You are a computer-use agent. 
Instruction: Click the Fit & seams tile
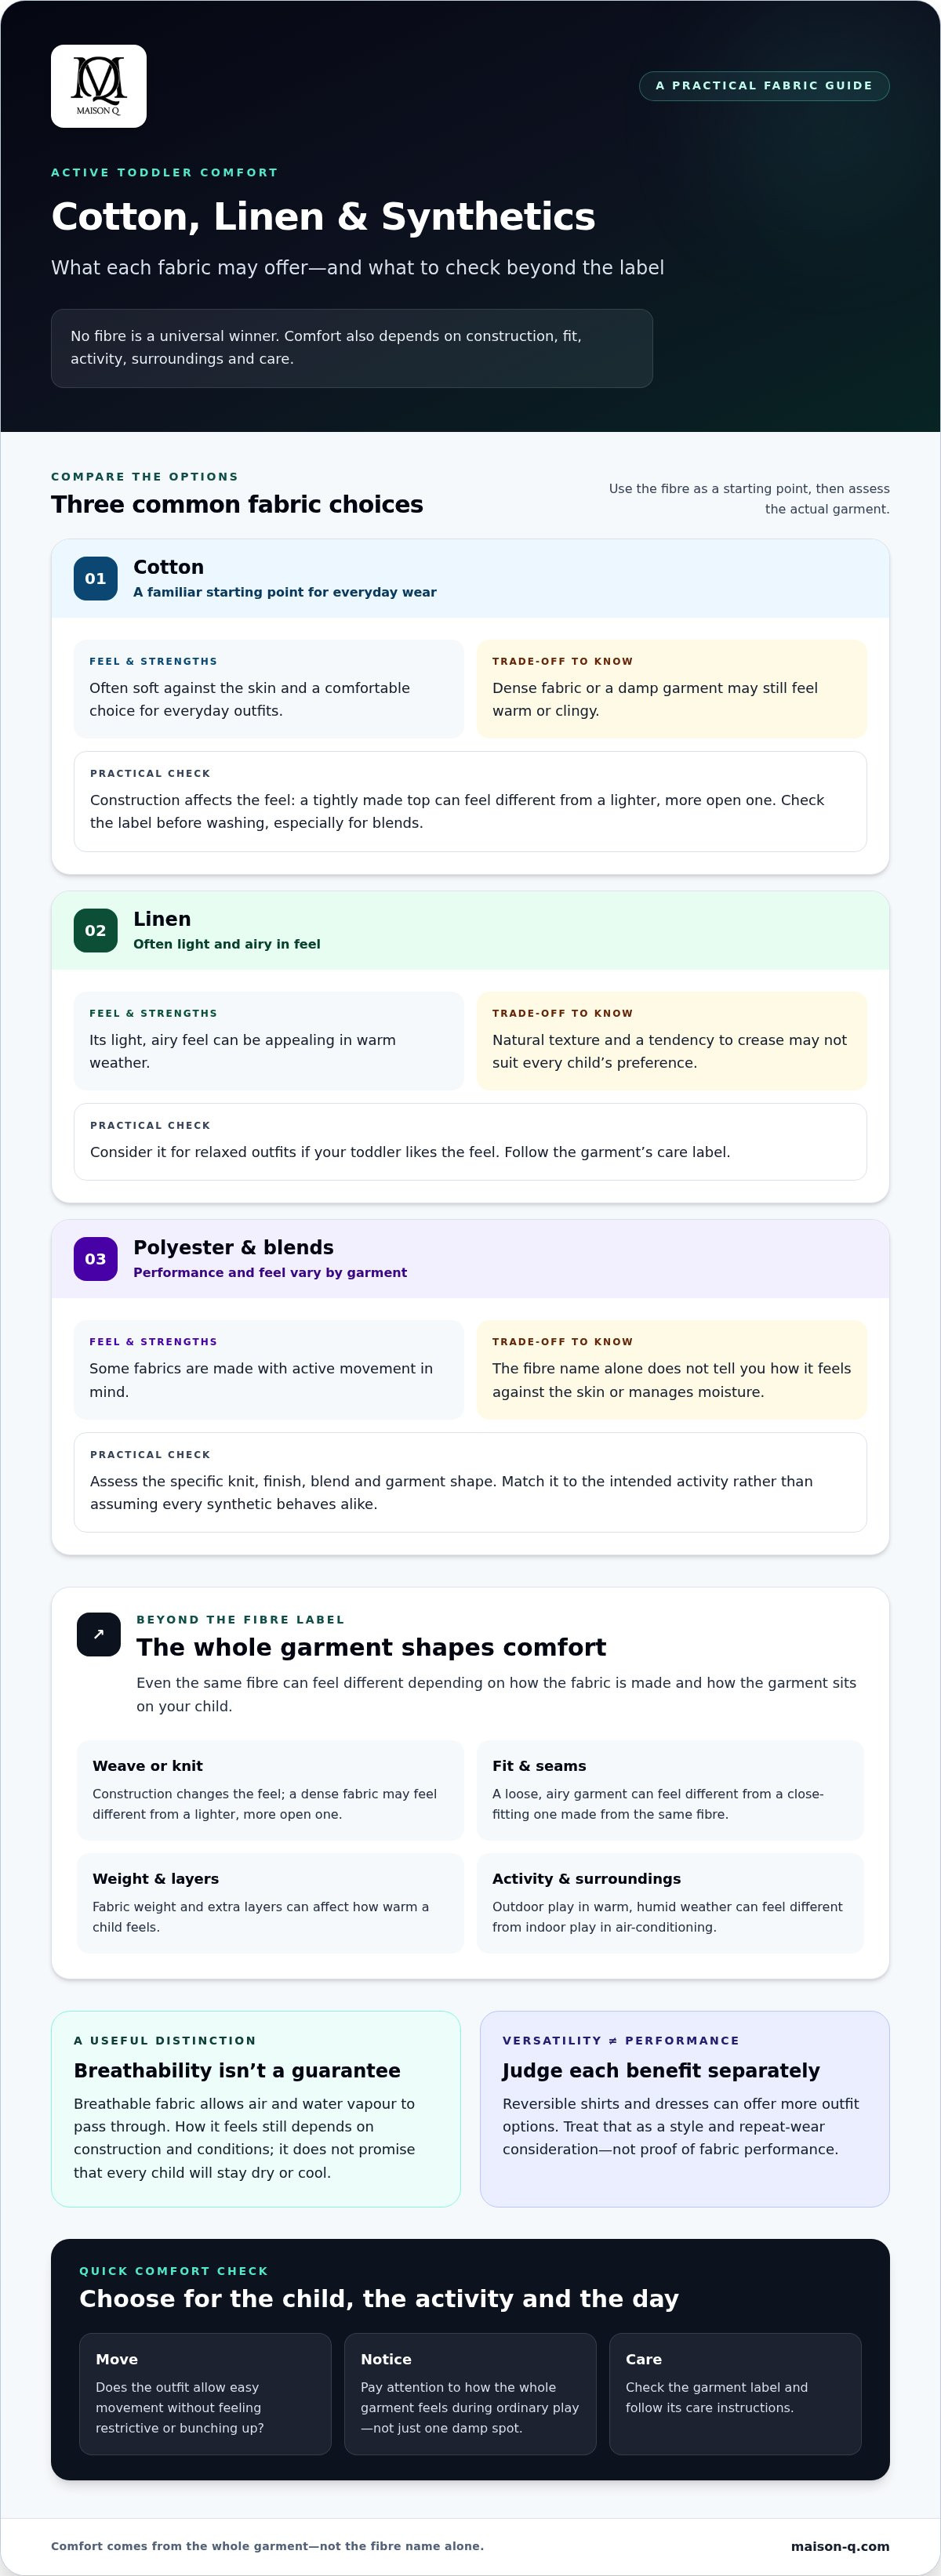(x=670, y=1789)
